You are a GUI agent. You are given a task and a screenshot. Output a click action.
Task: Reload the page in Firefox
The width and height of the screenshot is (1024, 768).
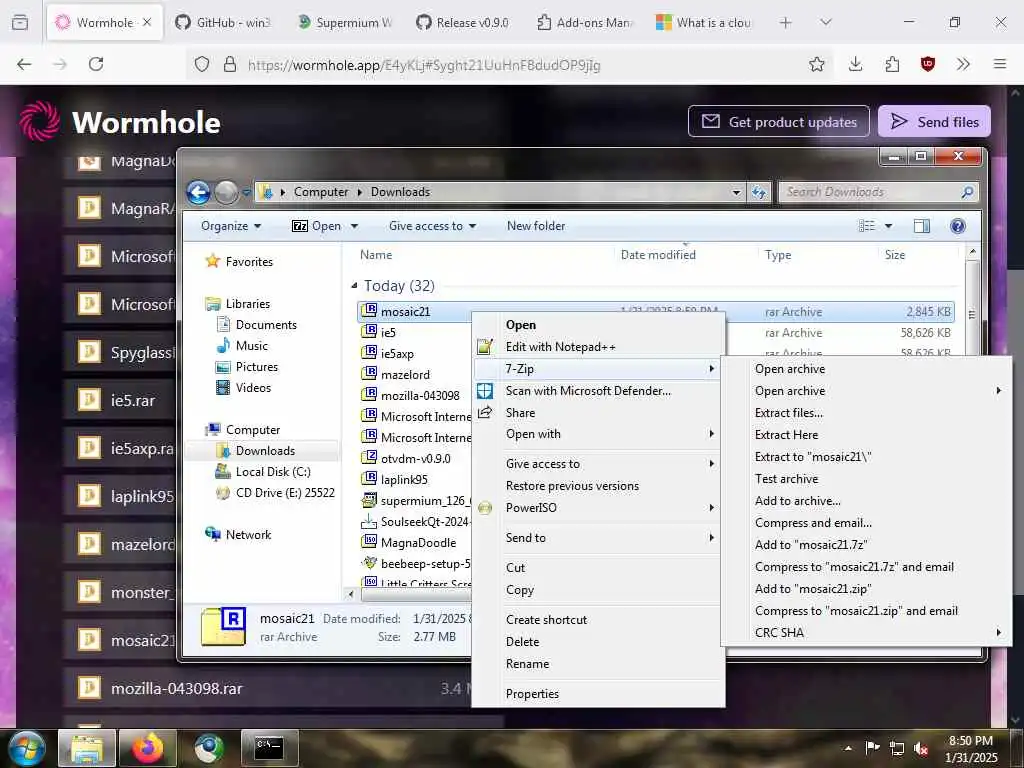(96, 64)
